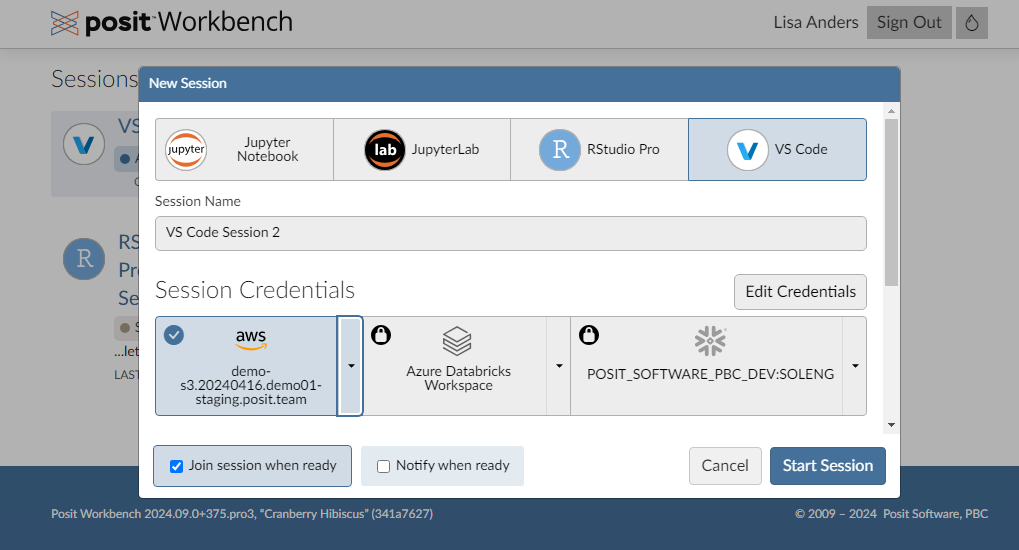1019x550 pixels.
Task: Click the VS Code session icon in background
Action: click(x=84, y=144)
